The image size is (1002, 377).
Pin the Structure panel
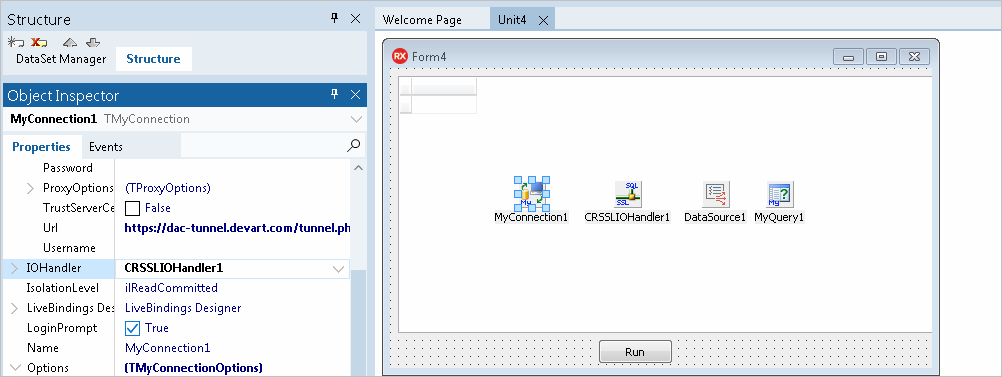(334, 19)
